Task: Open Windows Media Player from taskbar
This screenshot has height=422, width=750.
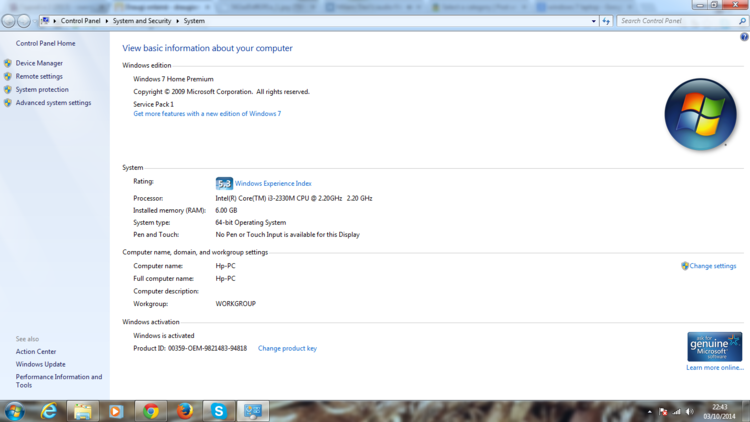Action: (116, 411)
